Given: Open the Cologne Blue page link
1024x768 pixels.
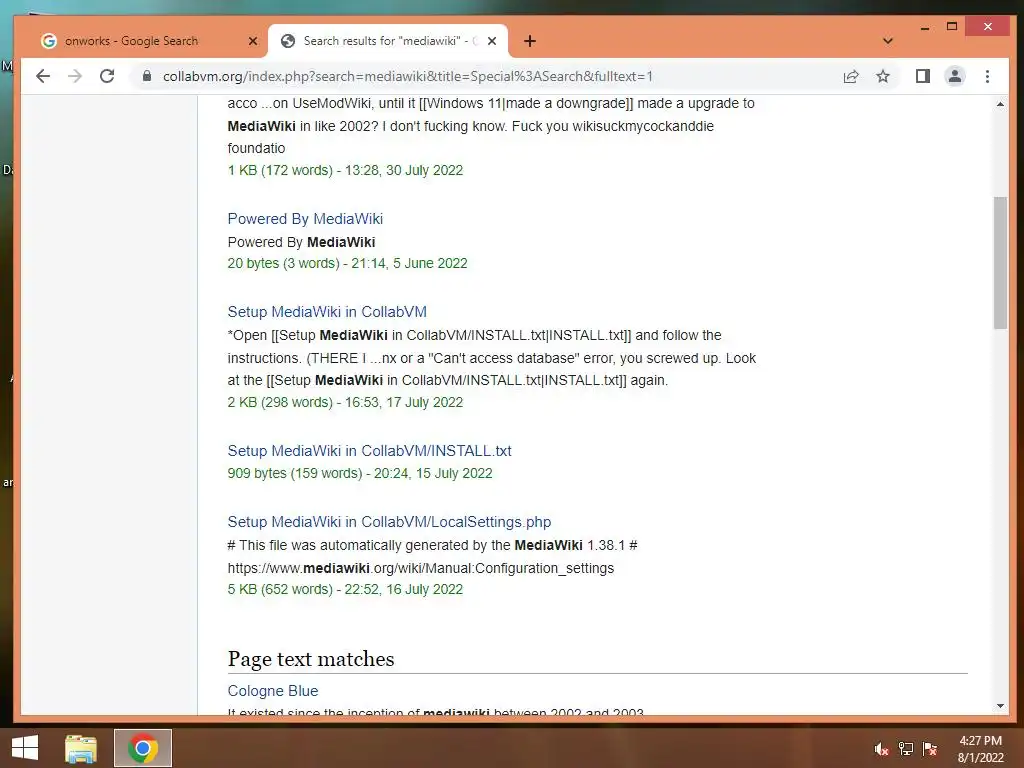Looking at the screenshot, I should click(273, 690).
